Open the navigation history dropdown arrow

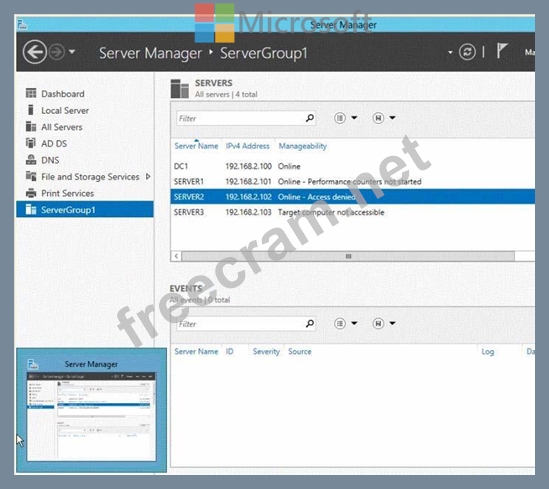[72, 52]
